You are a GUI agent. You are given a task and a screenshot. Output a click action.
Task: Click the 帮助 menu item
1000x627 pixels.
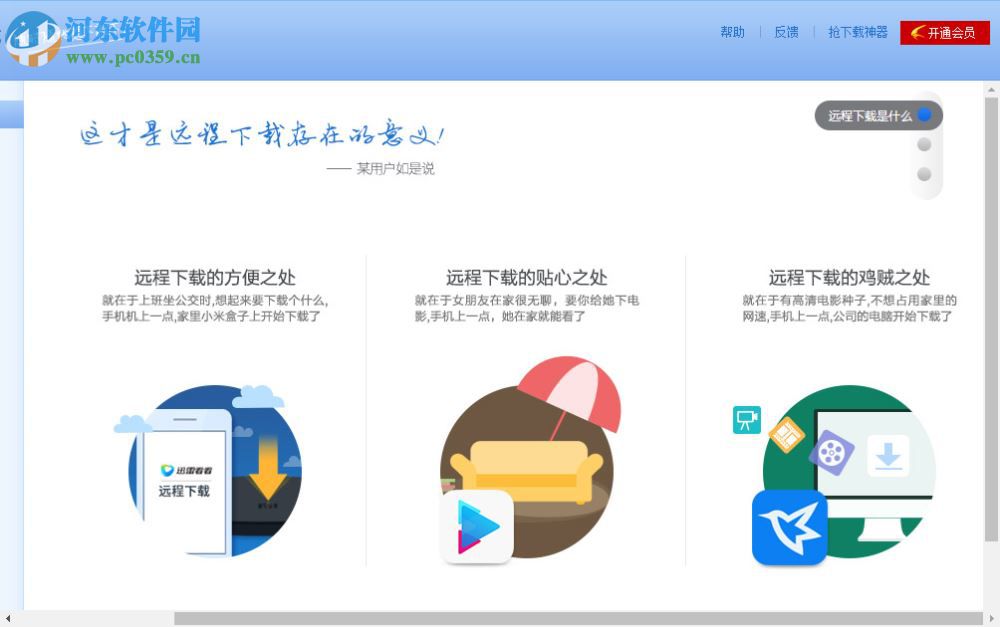[732, 32]
